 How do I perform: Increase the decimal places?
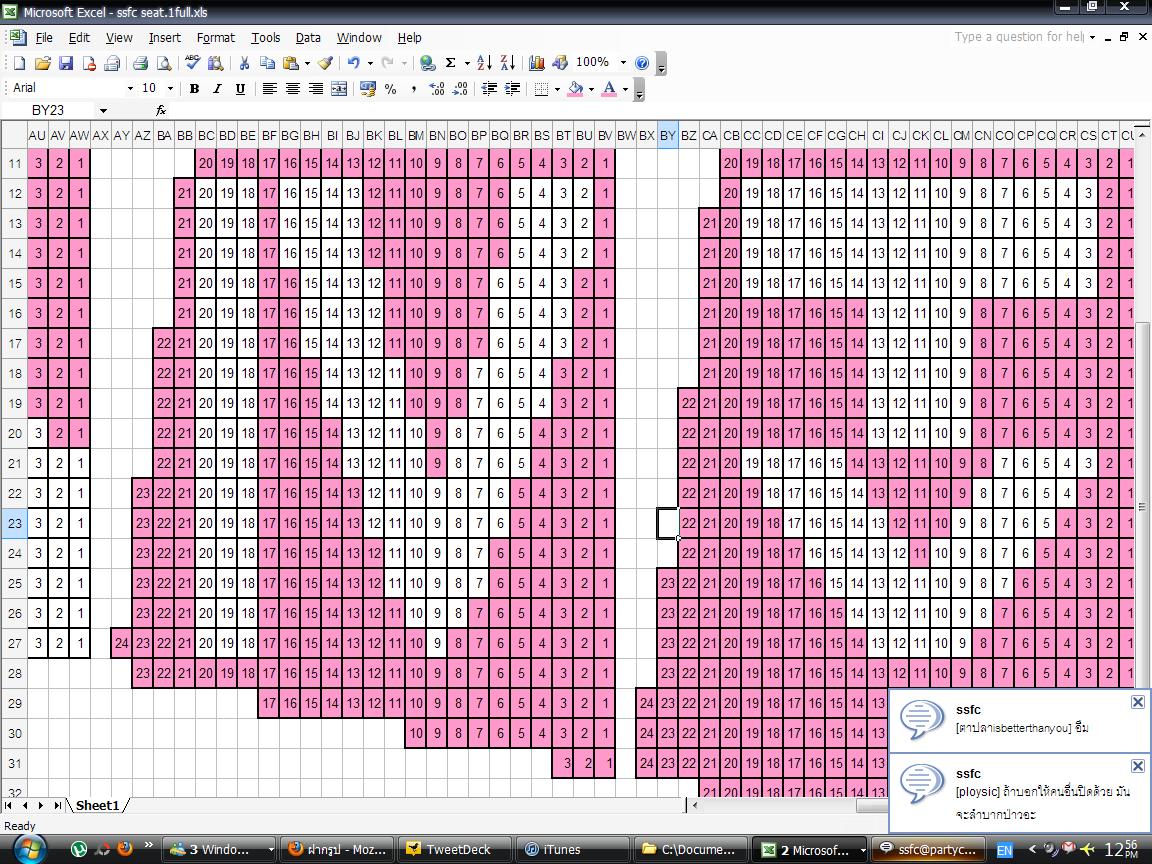tap(437, 89)
